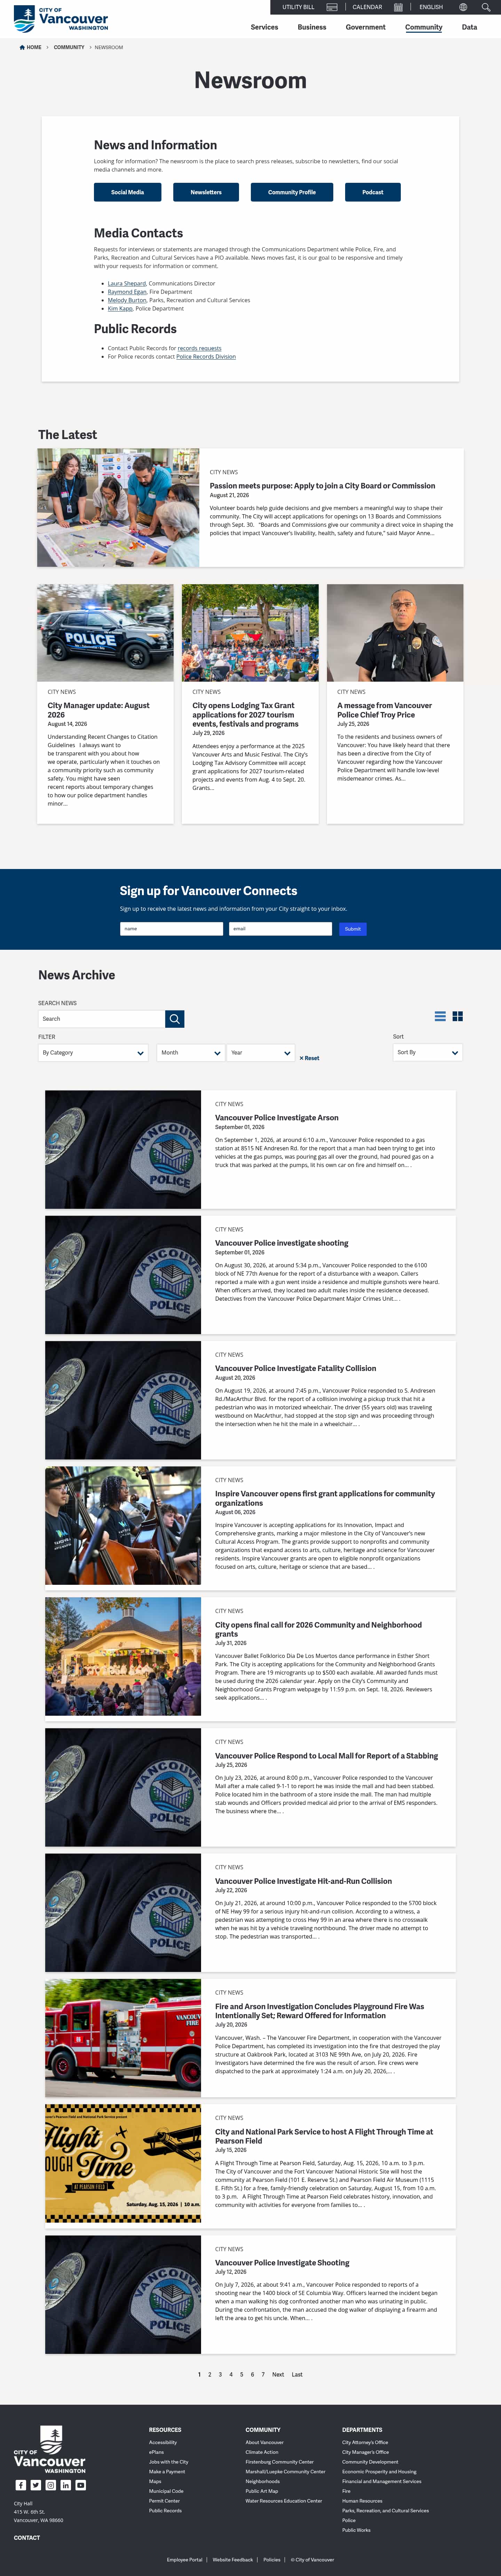Click the Podcast button
Image resolution: width=501 pixels, height=2576 pixels.
click(x=373, y=192)
